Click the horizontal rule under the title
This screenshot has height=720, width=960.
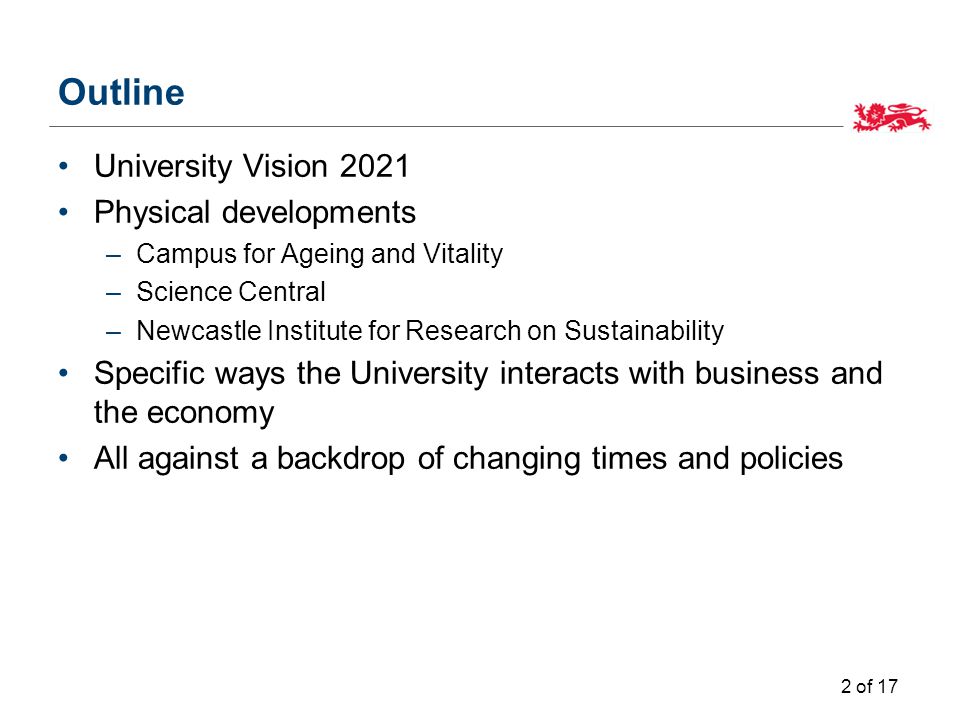click(x=446, y=127)
